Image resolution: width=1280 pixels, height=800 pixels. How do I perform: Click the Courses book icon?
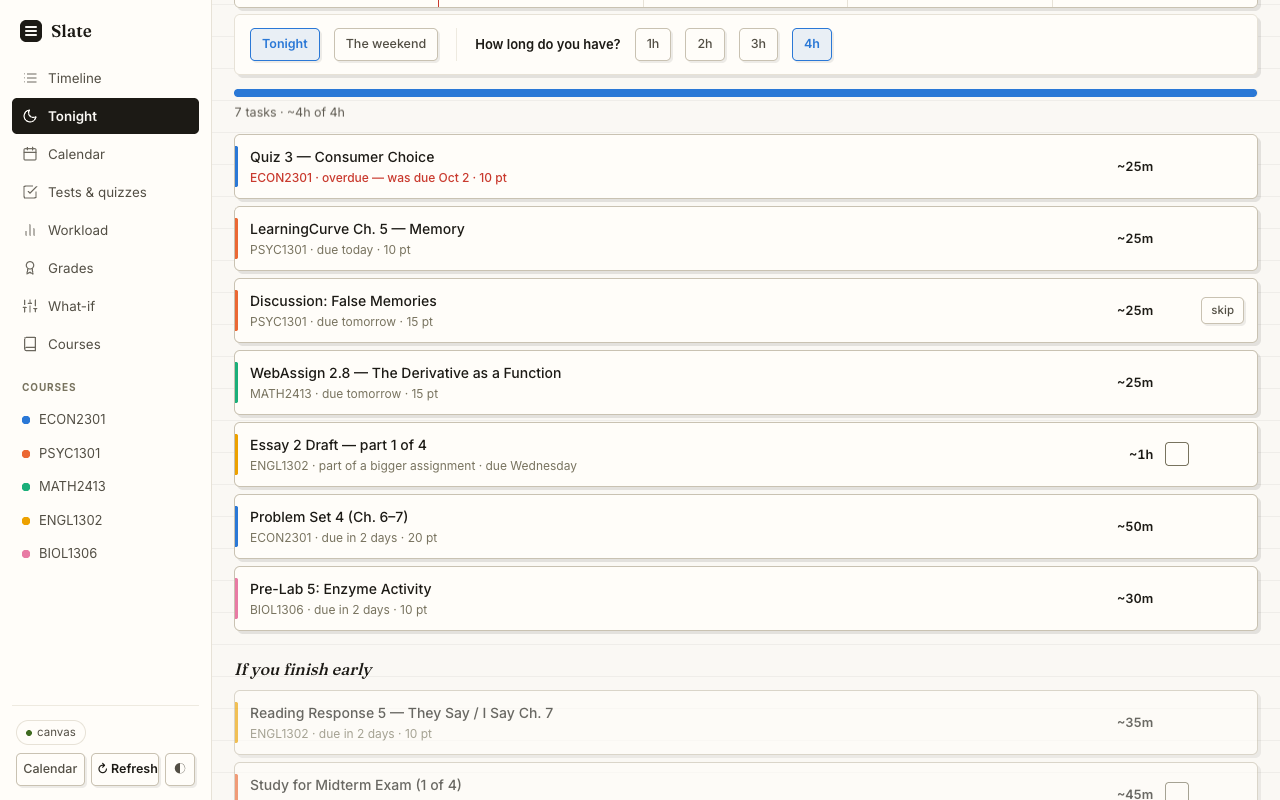(x=30, y=344)
